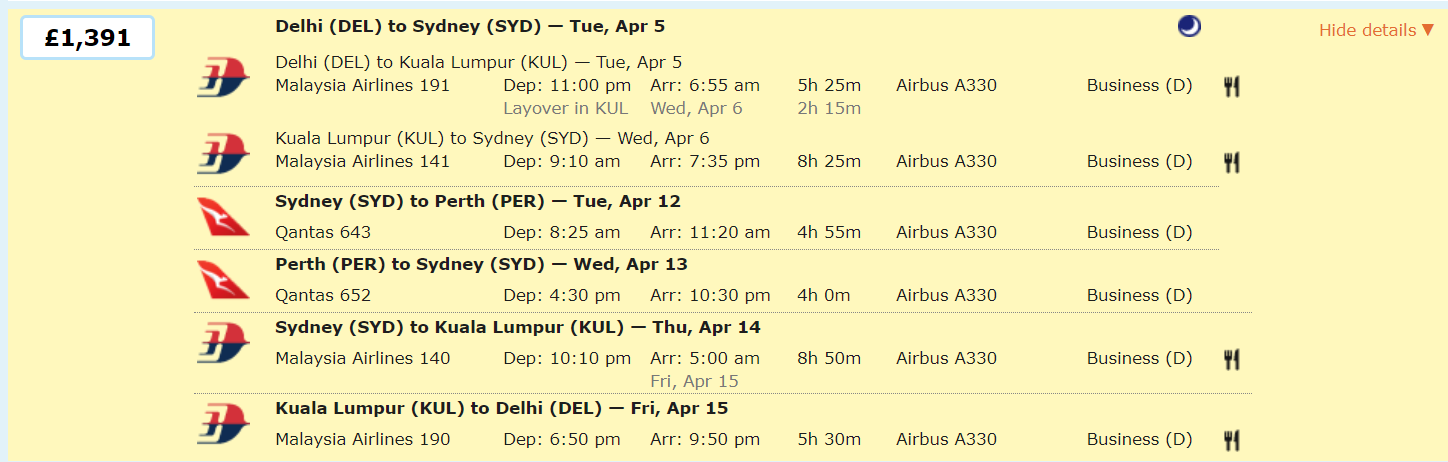This screenshot has width=1448, height=462.
Task: Click Qantas logo for Perth to Sydney
Action: [223, 279]
